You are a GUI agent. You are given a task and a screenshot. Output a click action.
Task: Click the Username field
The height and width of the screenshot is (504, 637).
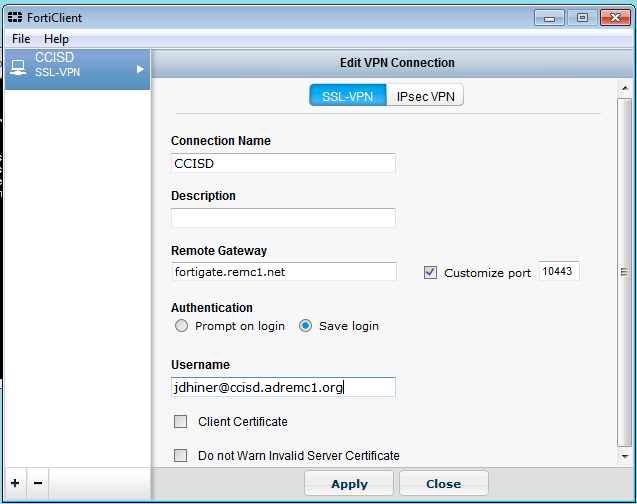tap(283, 387)
